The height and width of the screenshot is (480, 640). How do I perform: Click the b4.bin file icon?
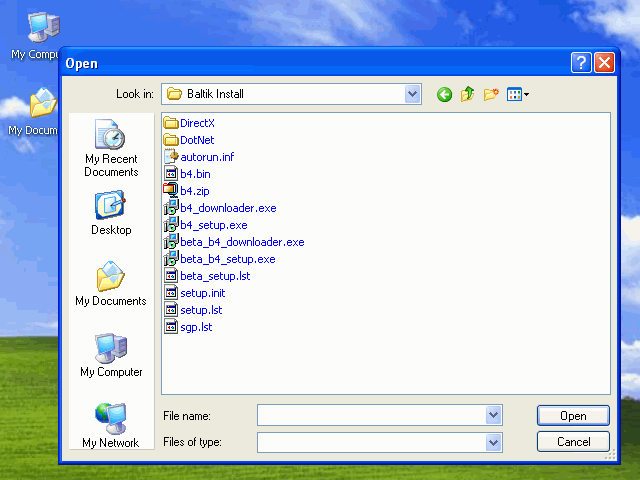(x=171, y=174)
